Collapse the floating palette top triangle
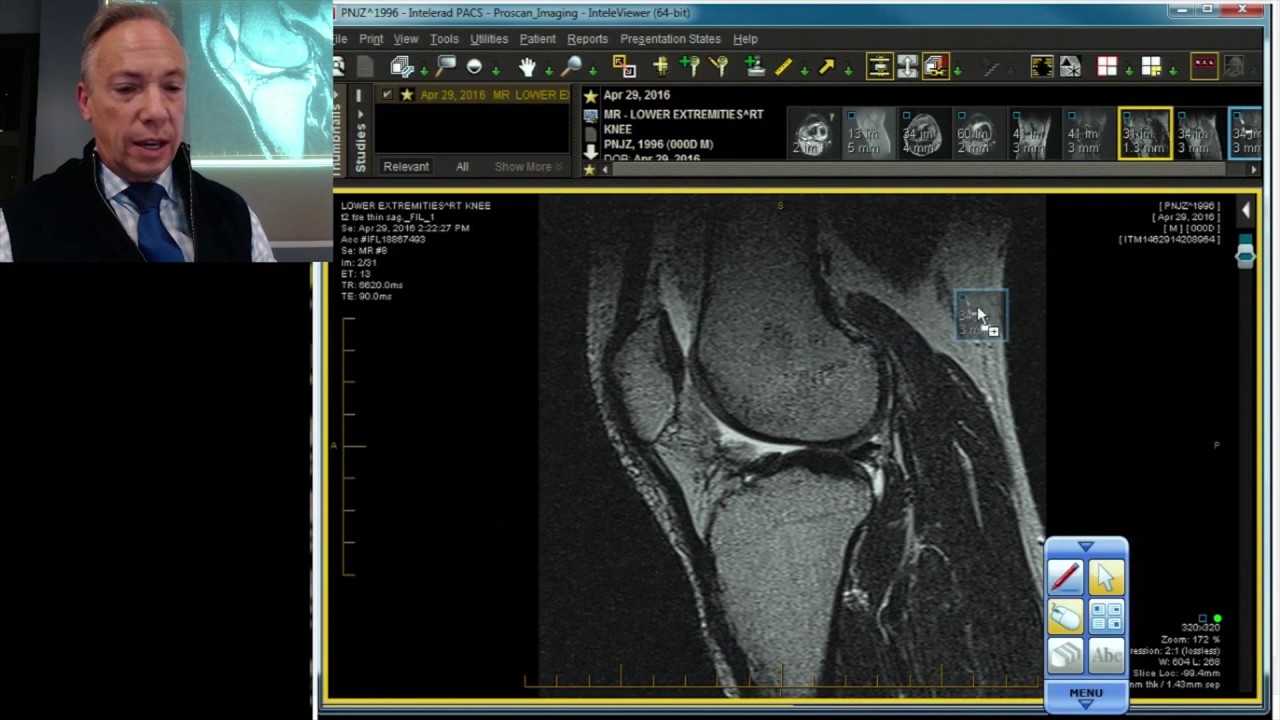This screenshot has height=720, width=1280. (1086, 547)
